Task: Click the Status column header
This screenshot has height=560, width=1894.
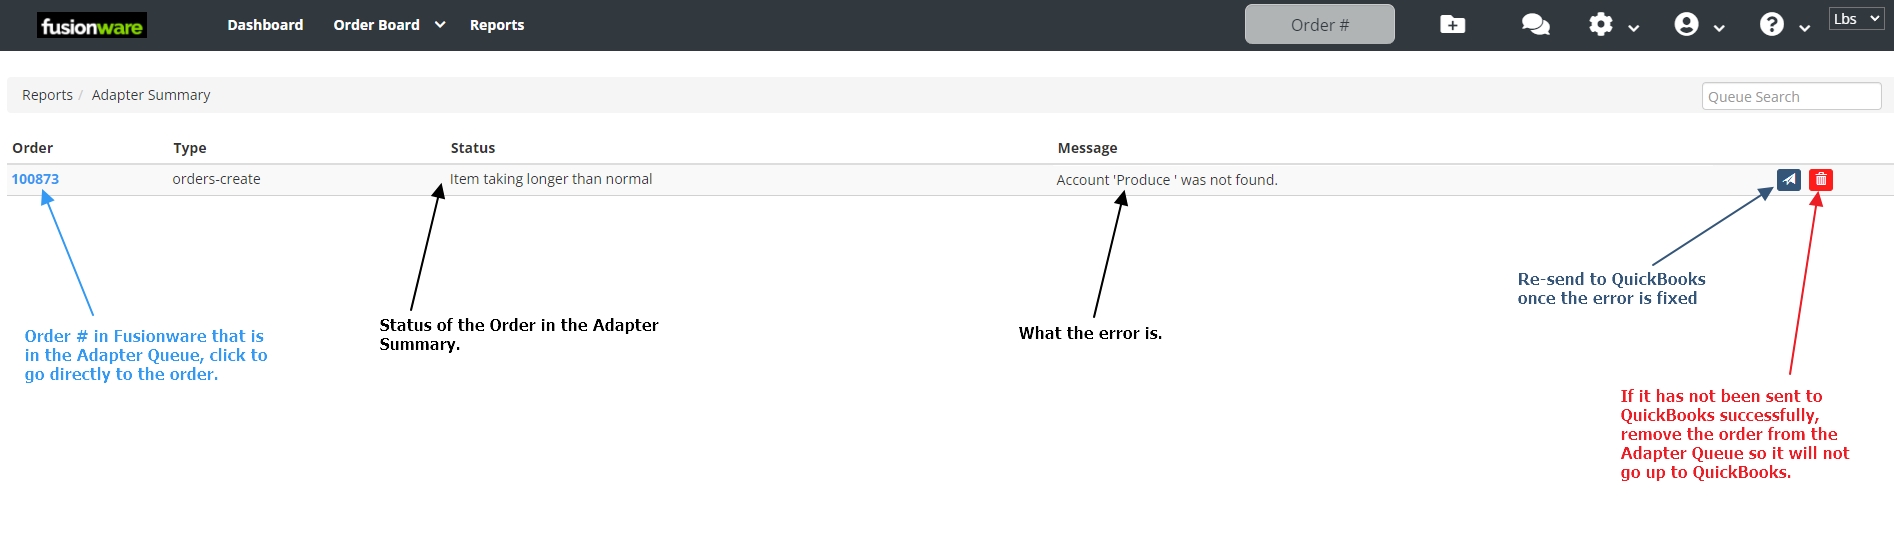Action: coord(473,148)
